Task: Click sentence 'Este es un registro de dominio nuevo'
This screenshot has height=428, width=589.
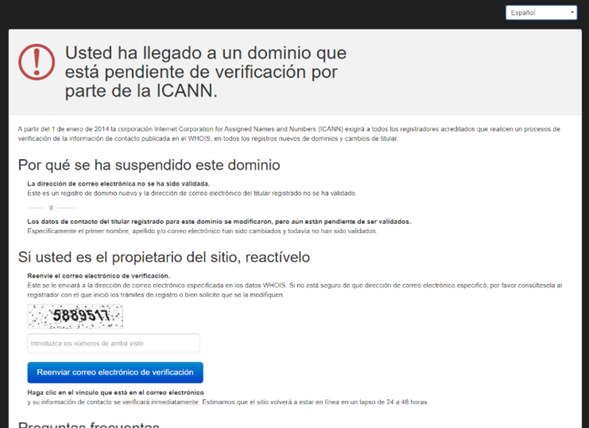Action: pos(192,194)
